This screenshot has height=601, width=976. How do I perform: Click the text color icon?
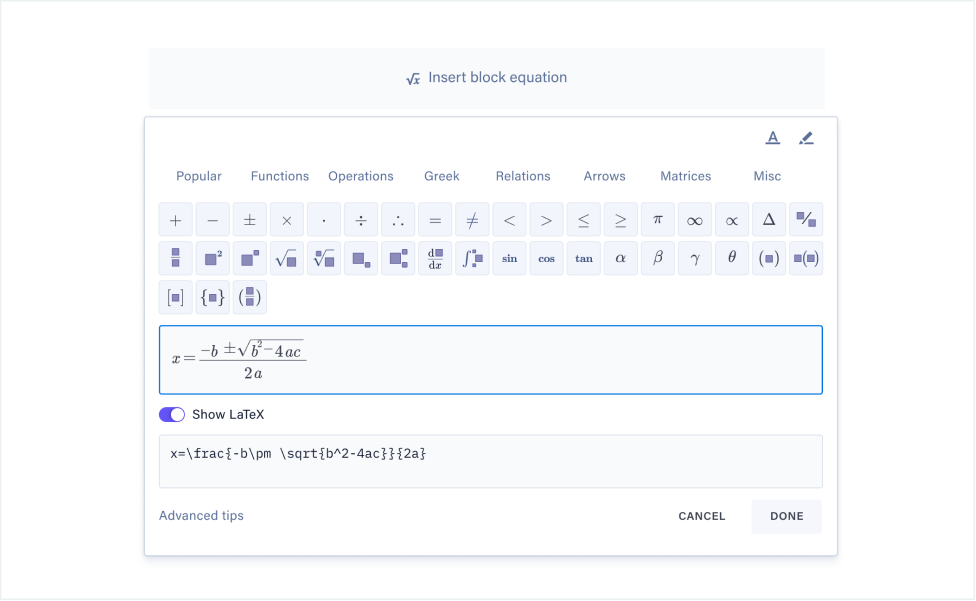point(772,138)
